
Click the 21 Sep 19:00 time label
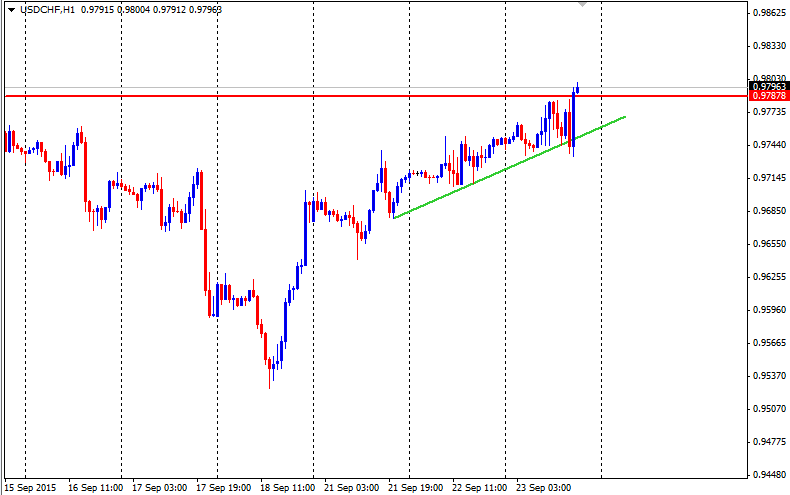click(x=415, y=488)
